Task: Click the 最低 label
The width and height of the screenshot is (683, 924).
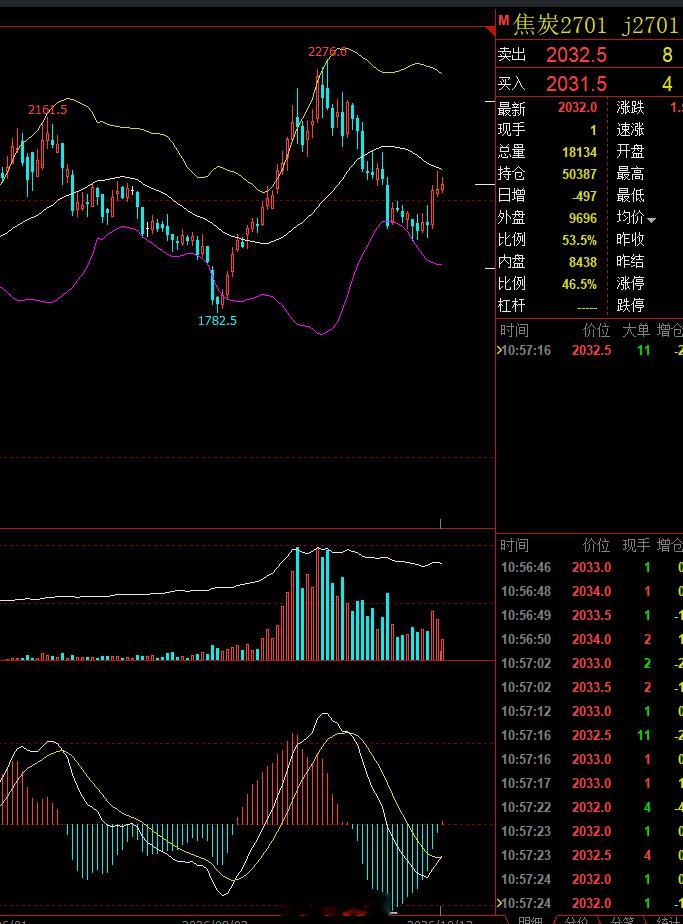Action: point(631,195)
